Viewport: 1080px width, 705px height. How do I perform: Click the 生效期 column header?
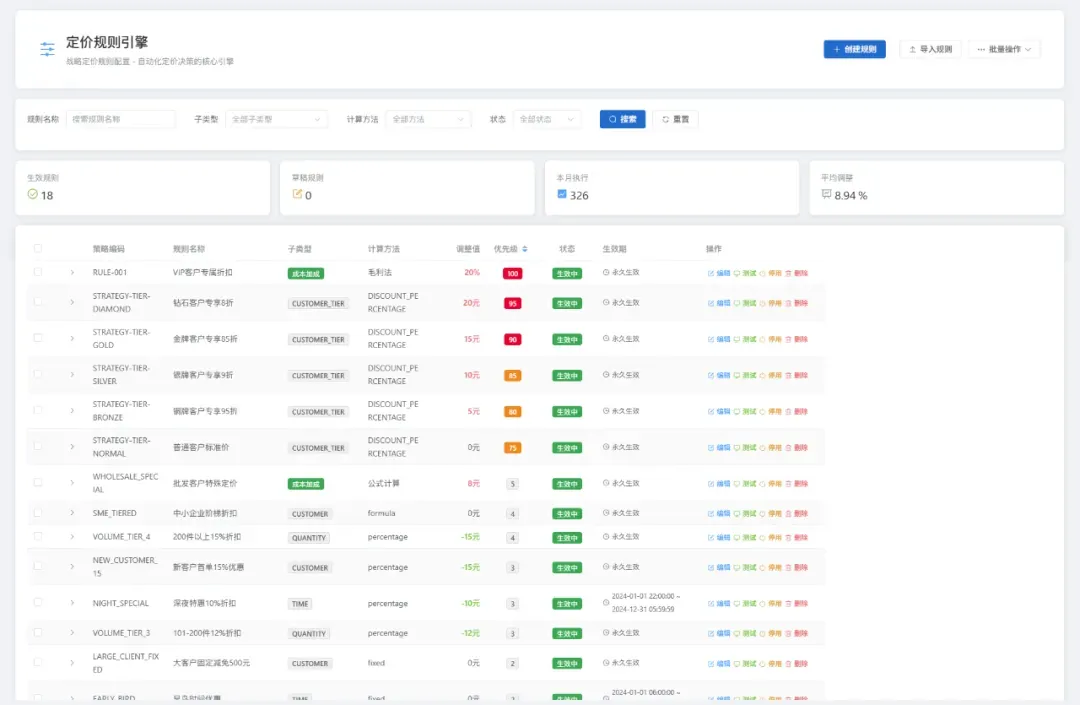(614, 249)
